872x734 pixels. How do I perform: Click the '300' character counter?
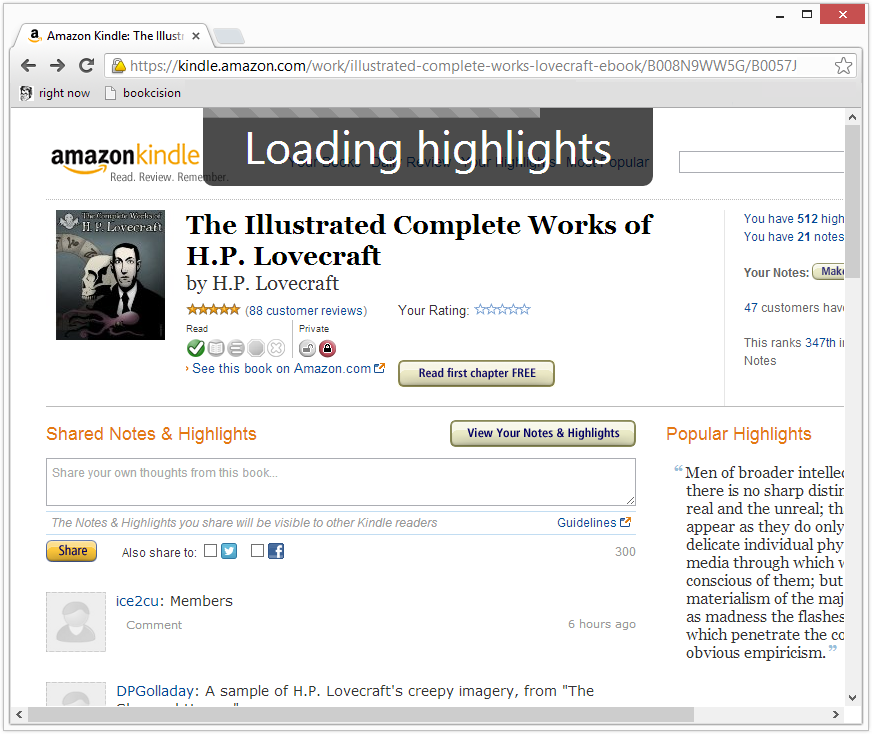click(625, 552)
